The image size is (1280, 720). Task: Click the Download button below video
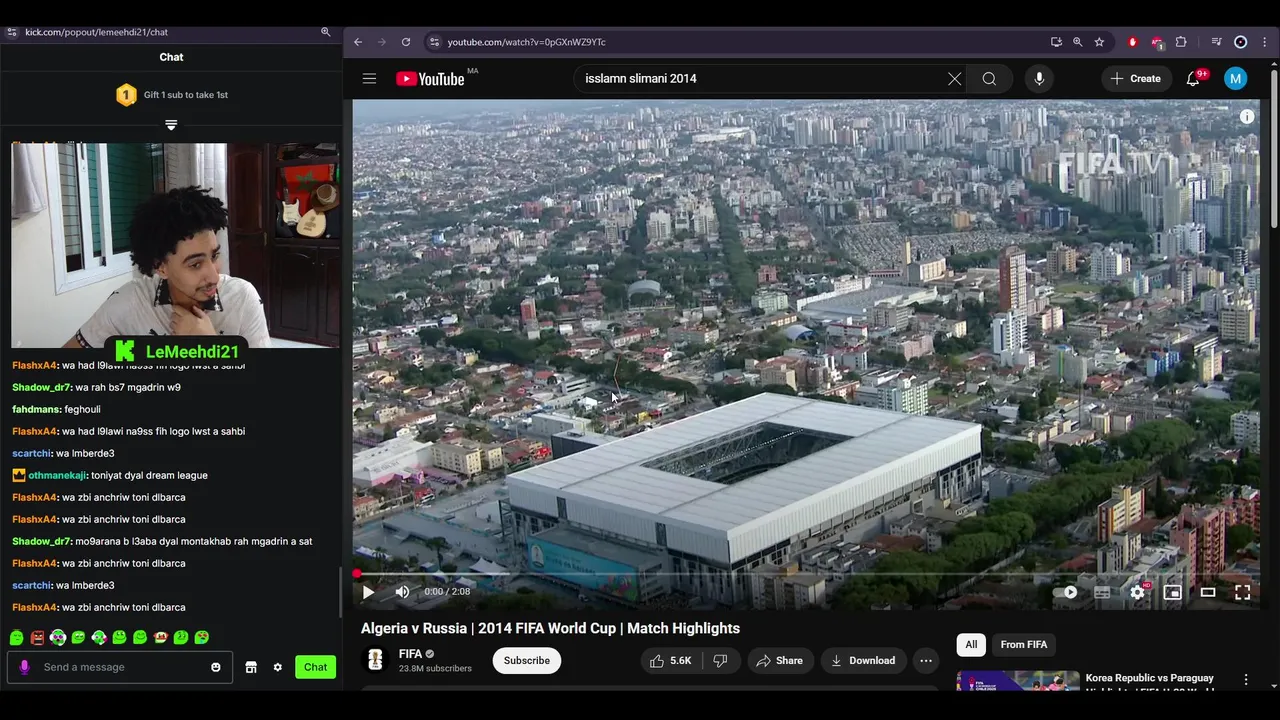(x=863, y=661)
